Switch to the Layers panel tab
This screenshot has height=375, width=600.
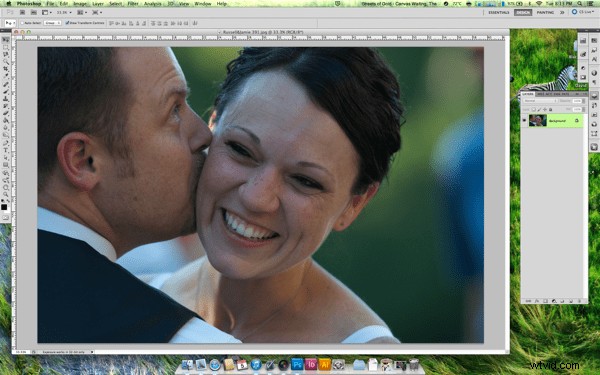coord(528,94)
